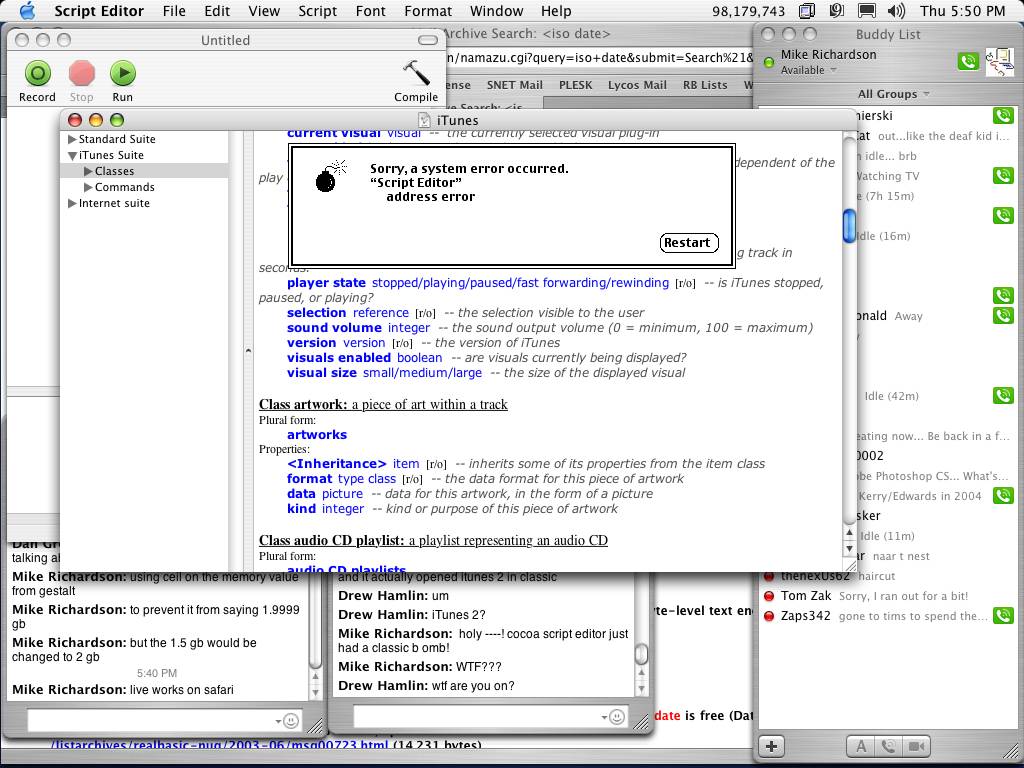Click the scroll down arrow in iTunes dictionary
This screenshot has width=1024, height=768.
849,548
